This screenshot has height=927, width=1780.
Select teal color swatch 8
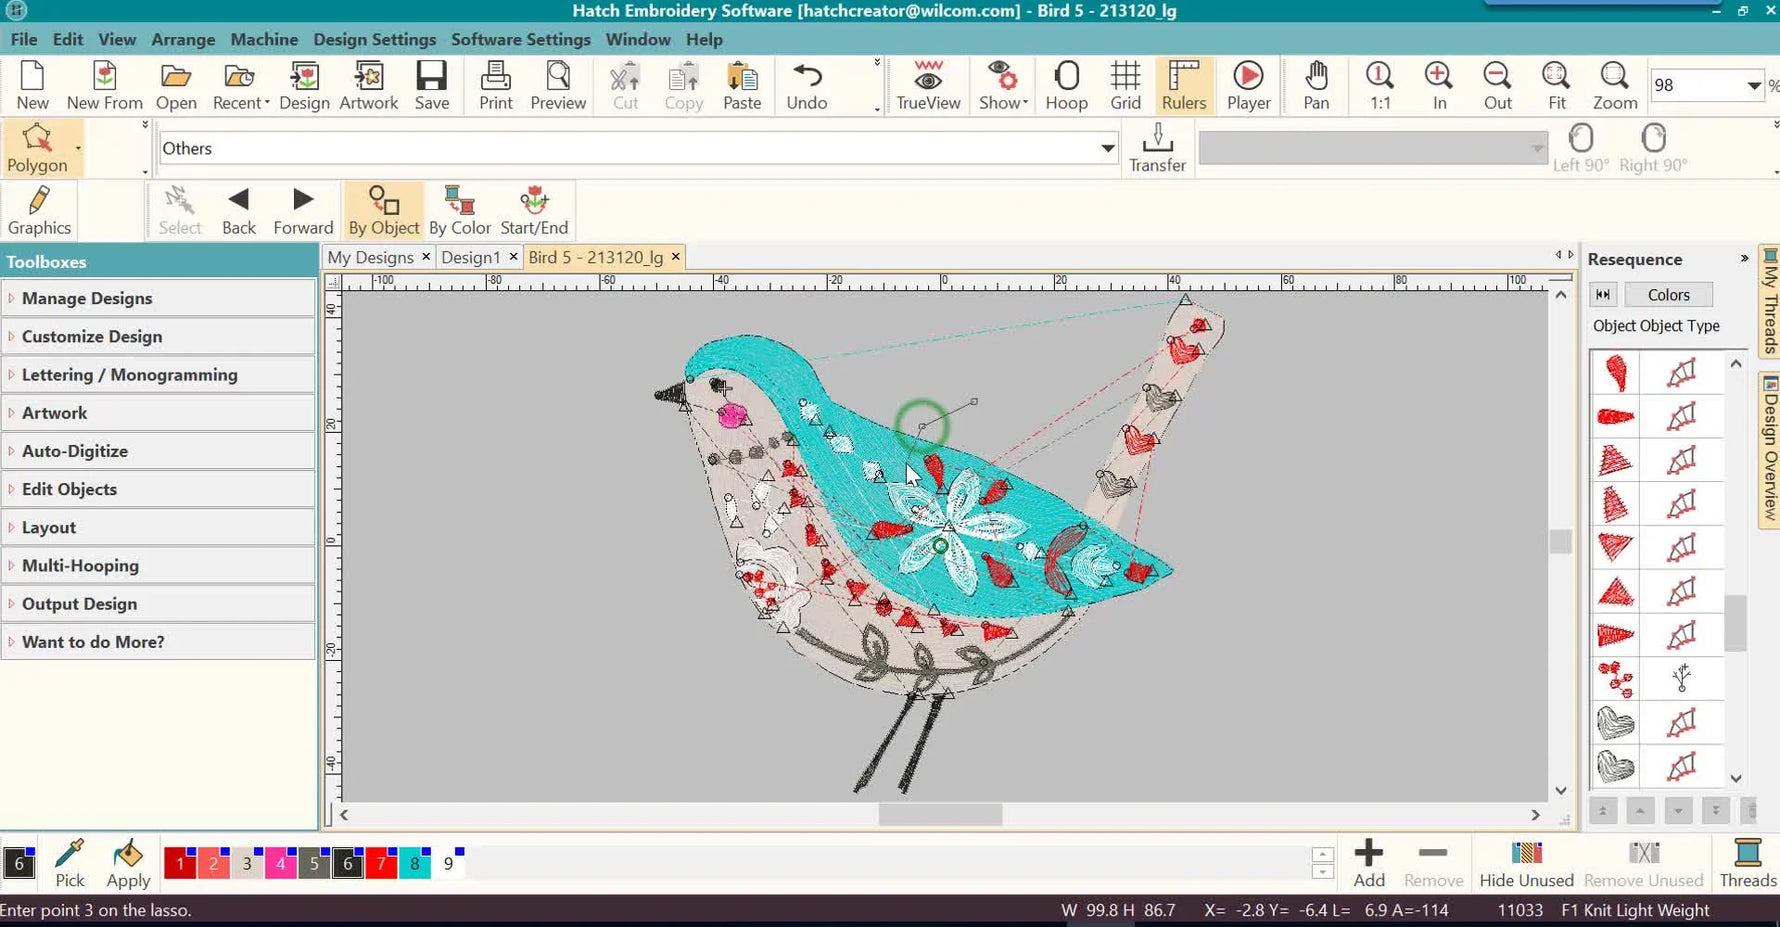(415, 863)
